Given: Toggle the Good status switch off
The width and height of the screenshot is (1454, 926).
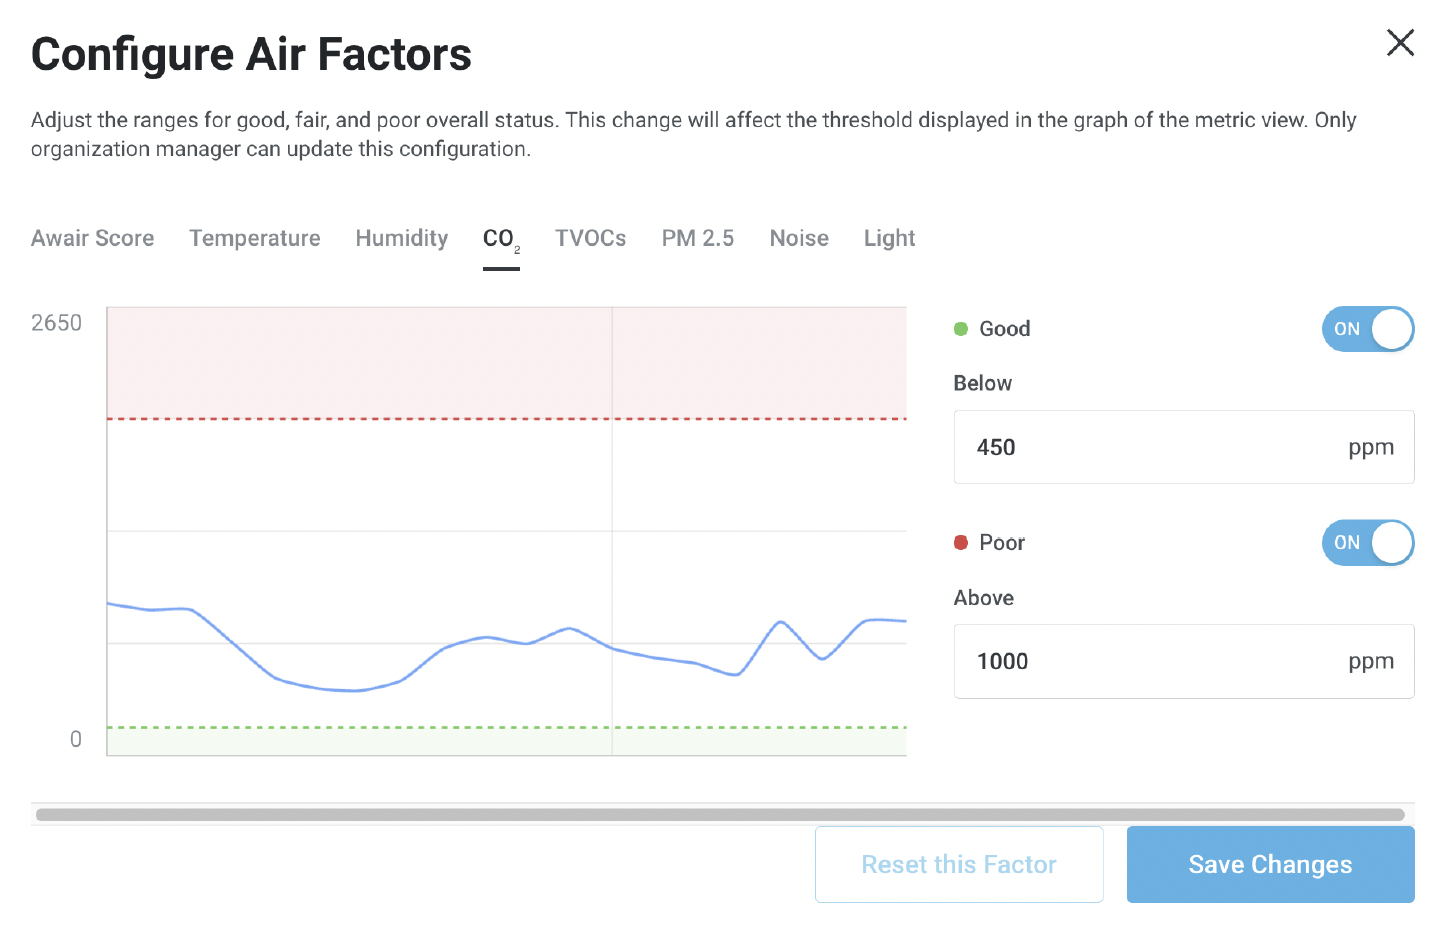Looking at the screenshot, I should coord(1368,329).
